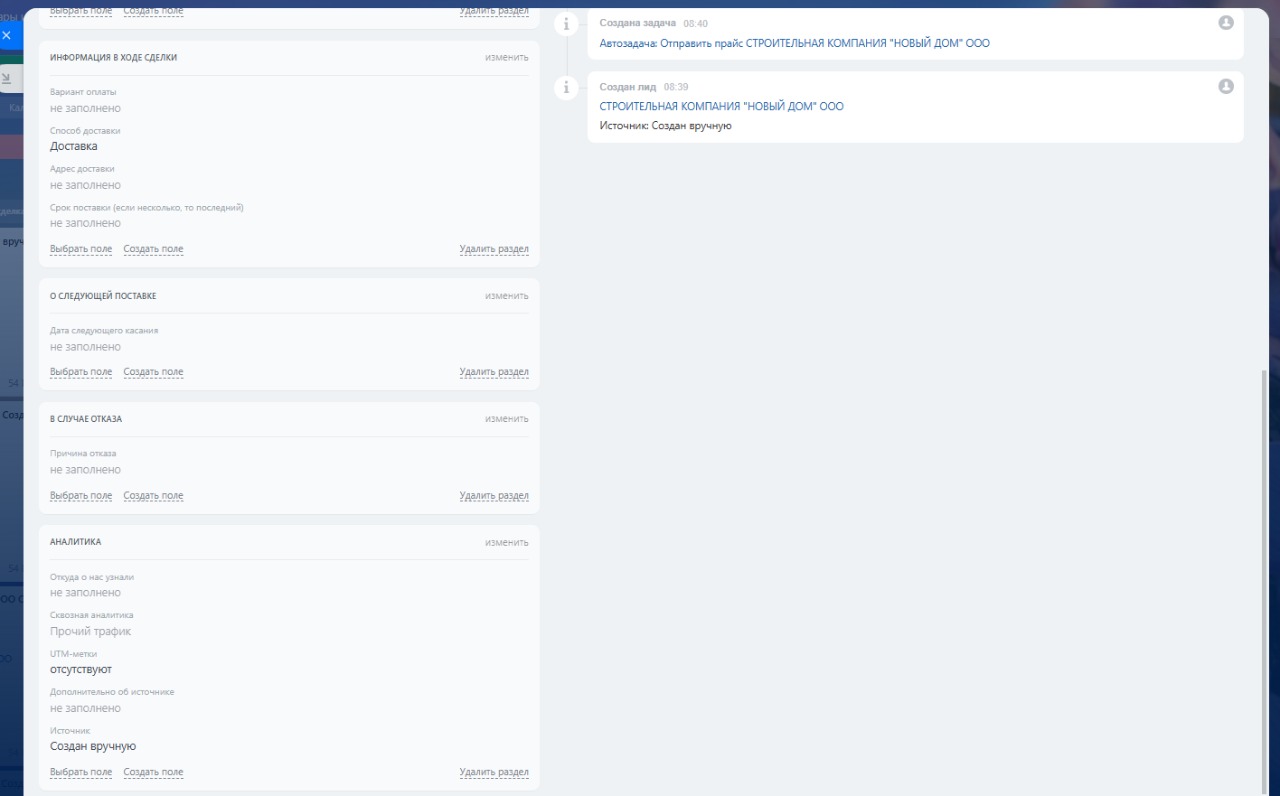Image resolution: width=1280 pixels, height=796 pixels.
Task: Delete the О следующей поставке section
Action: coord(494,372)
